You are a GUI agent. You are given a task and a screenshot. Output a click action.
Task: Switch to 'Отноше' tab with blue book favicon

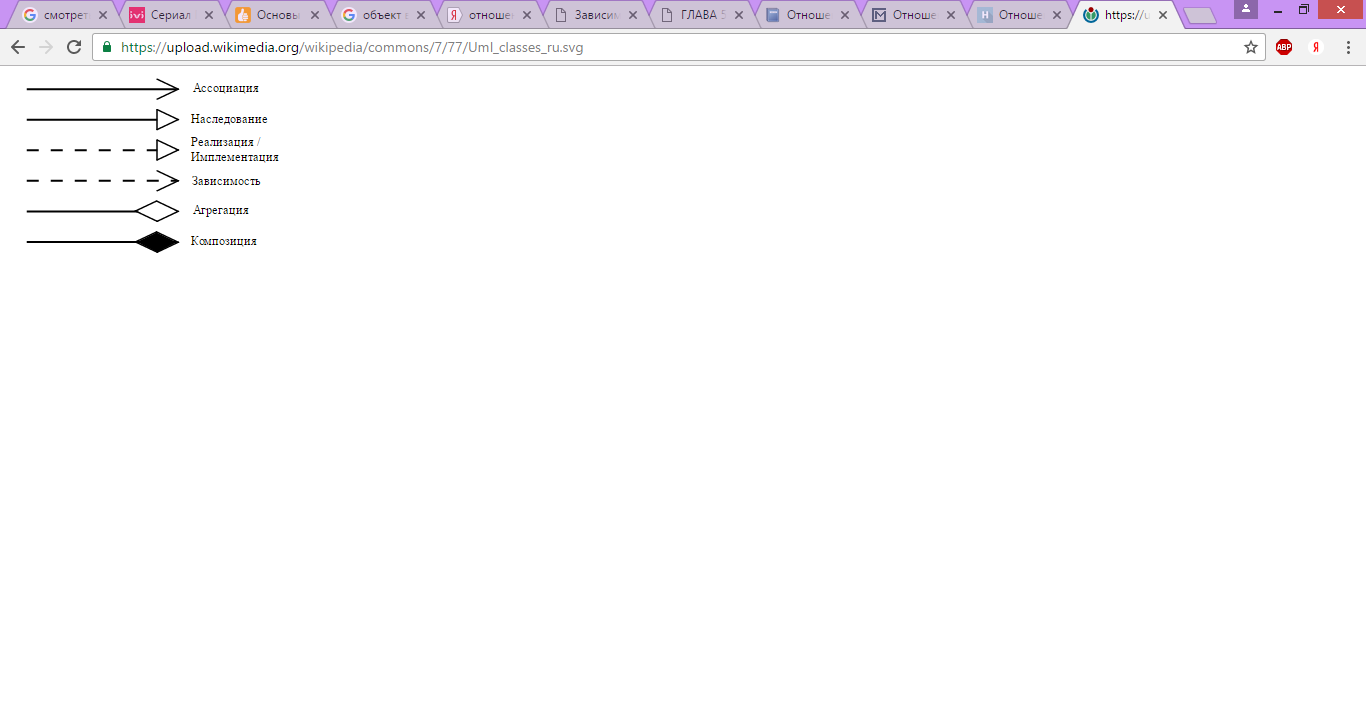pos(807,15)
